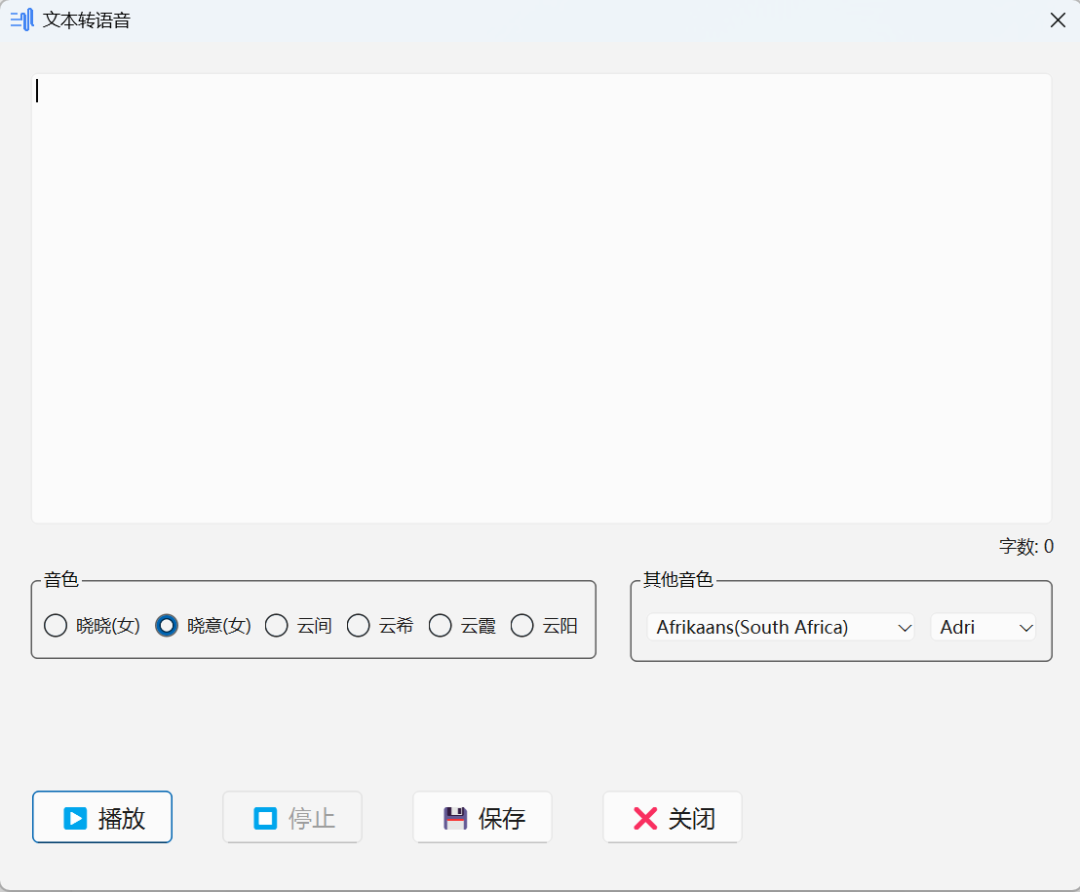This screenshot has width=1080, height=892.
Task: Select the 晓晓(女) voice radio button
Action: pyautogui.click(x=92, y=625)
